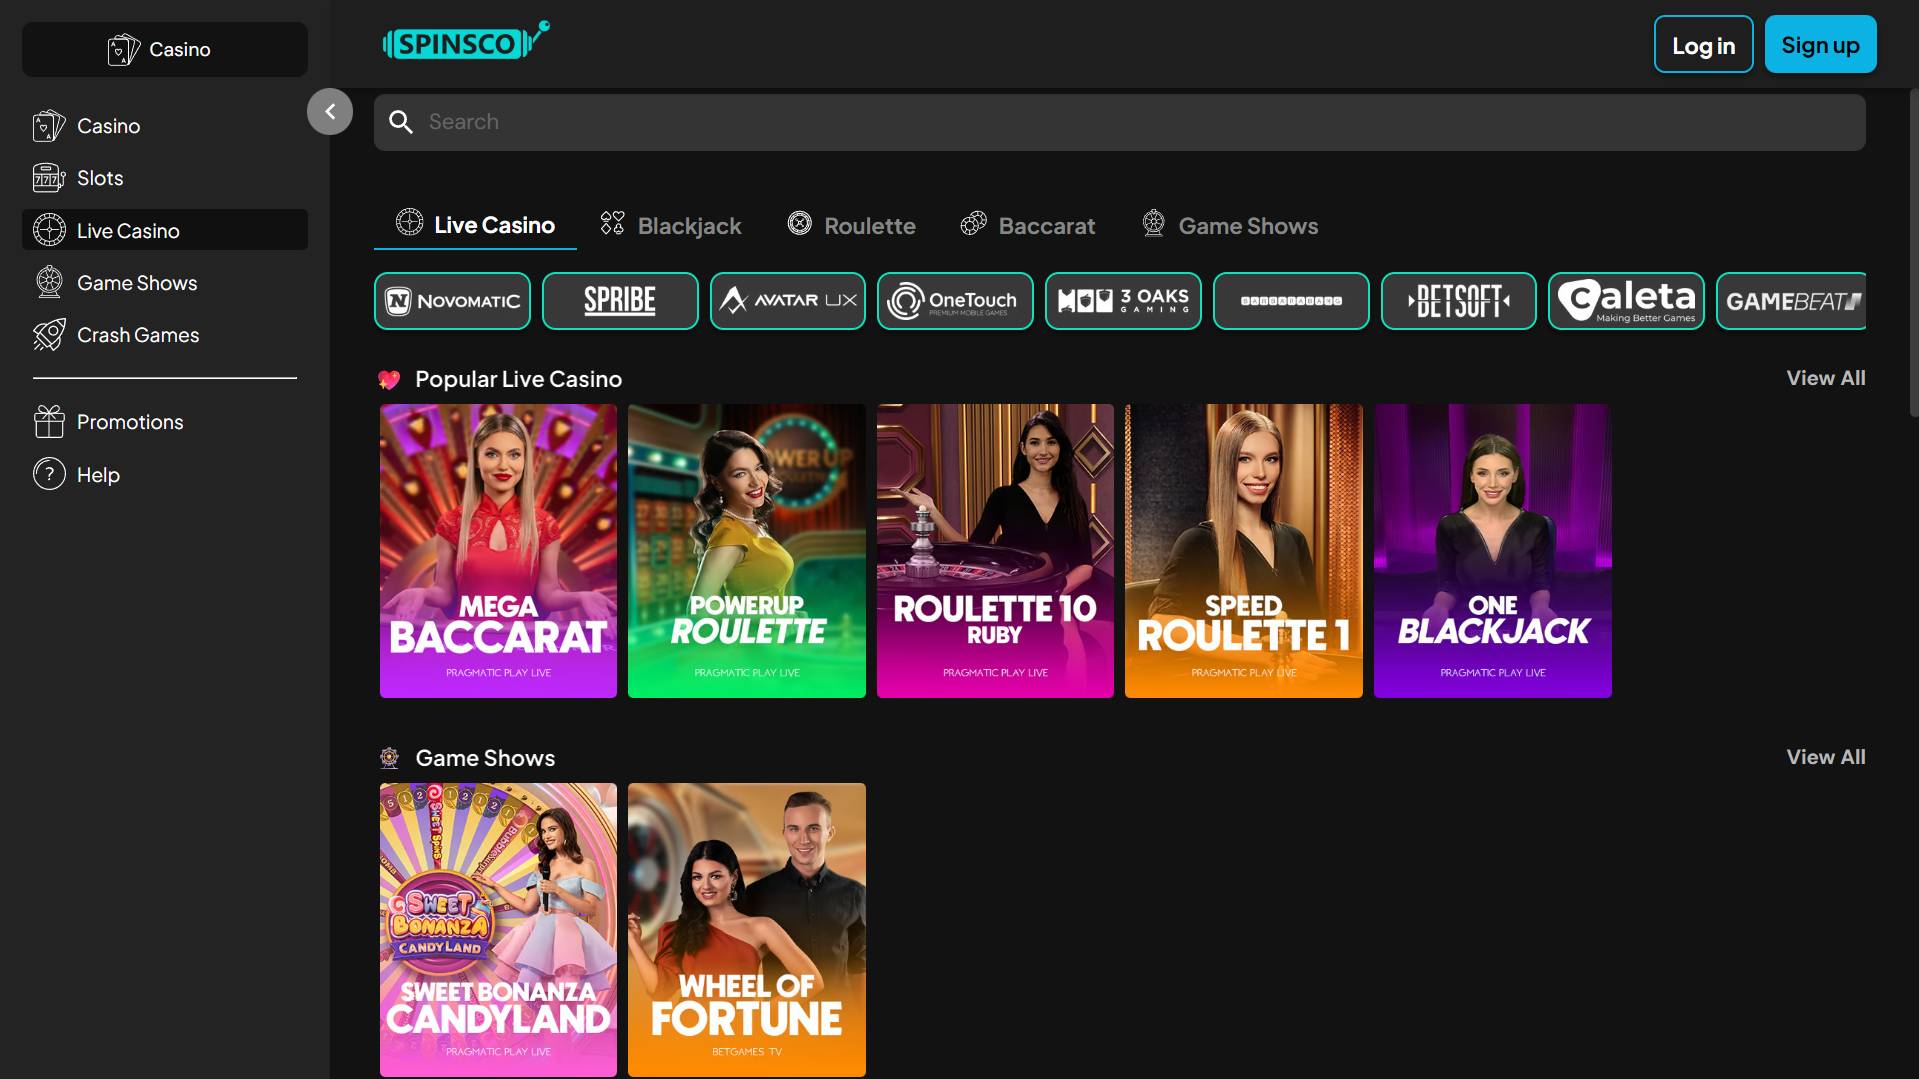Open the Baccarat tab
The height and width of the screenshot is (1079, 1919).
tap(1027, 226)
